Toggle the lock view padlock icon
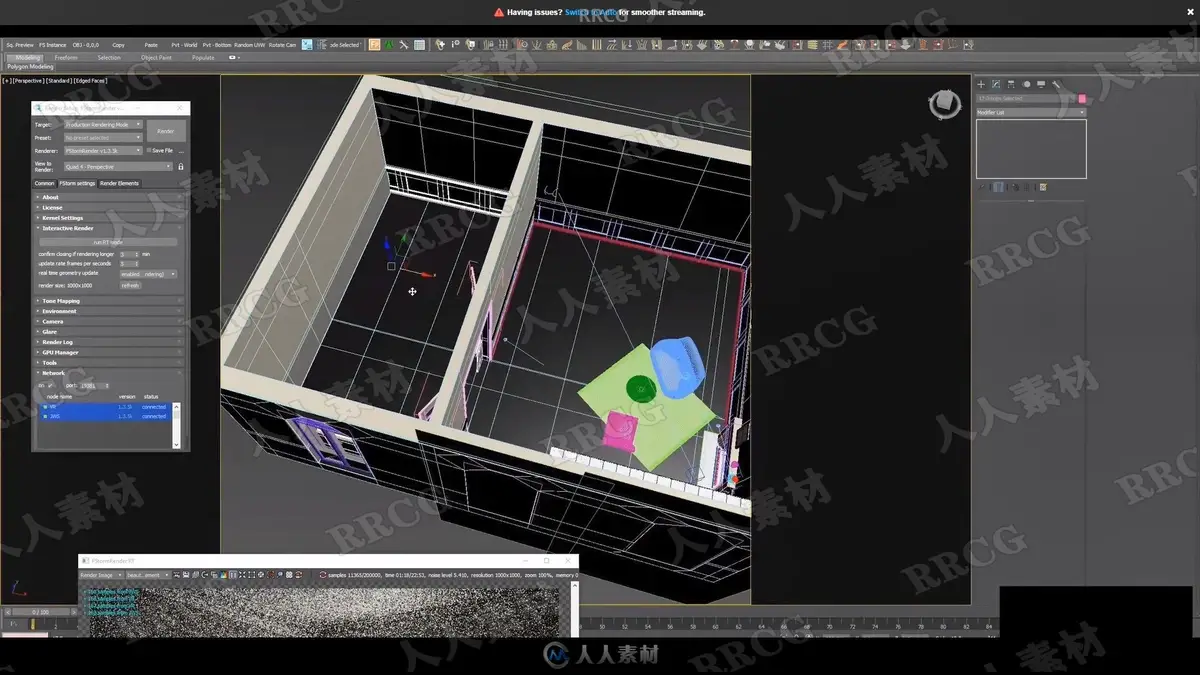The height and width of the screenshot is (675, 1200). (181, 167)
